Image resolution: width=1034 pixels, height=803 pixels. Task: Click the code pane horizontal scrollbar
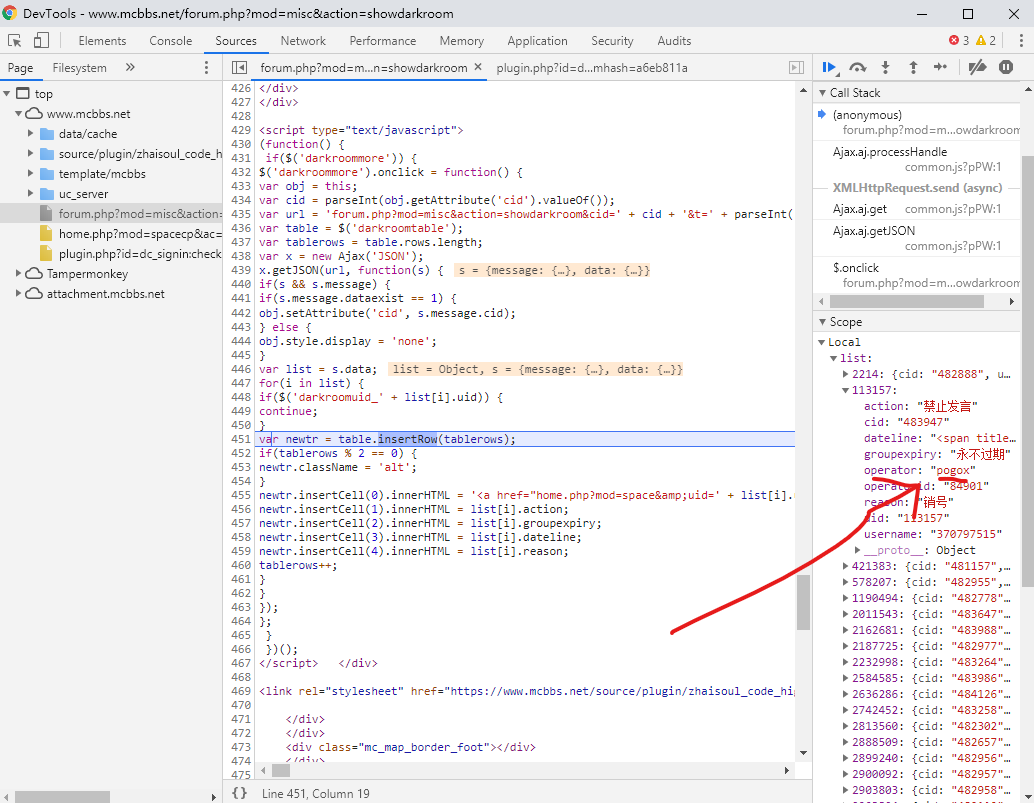(x=281, y=770)
